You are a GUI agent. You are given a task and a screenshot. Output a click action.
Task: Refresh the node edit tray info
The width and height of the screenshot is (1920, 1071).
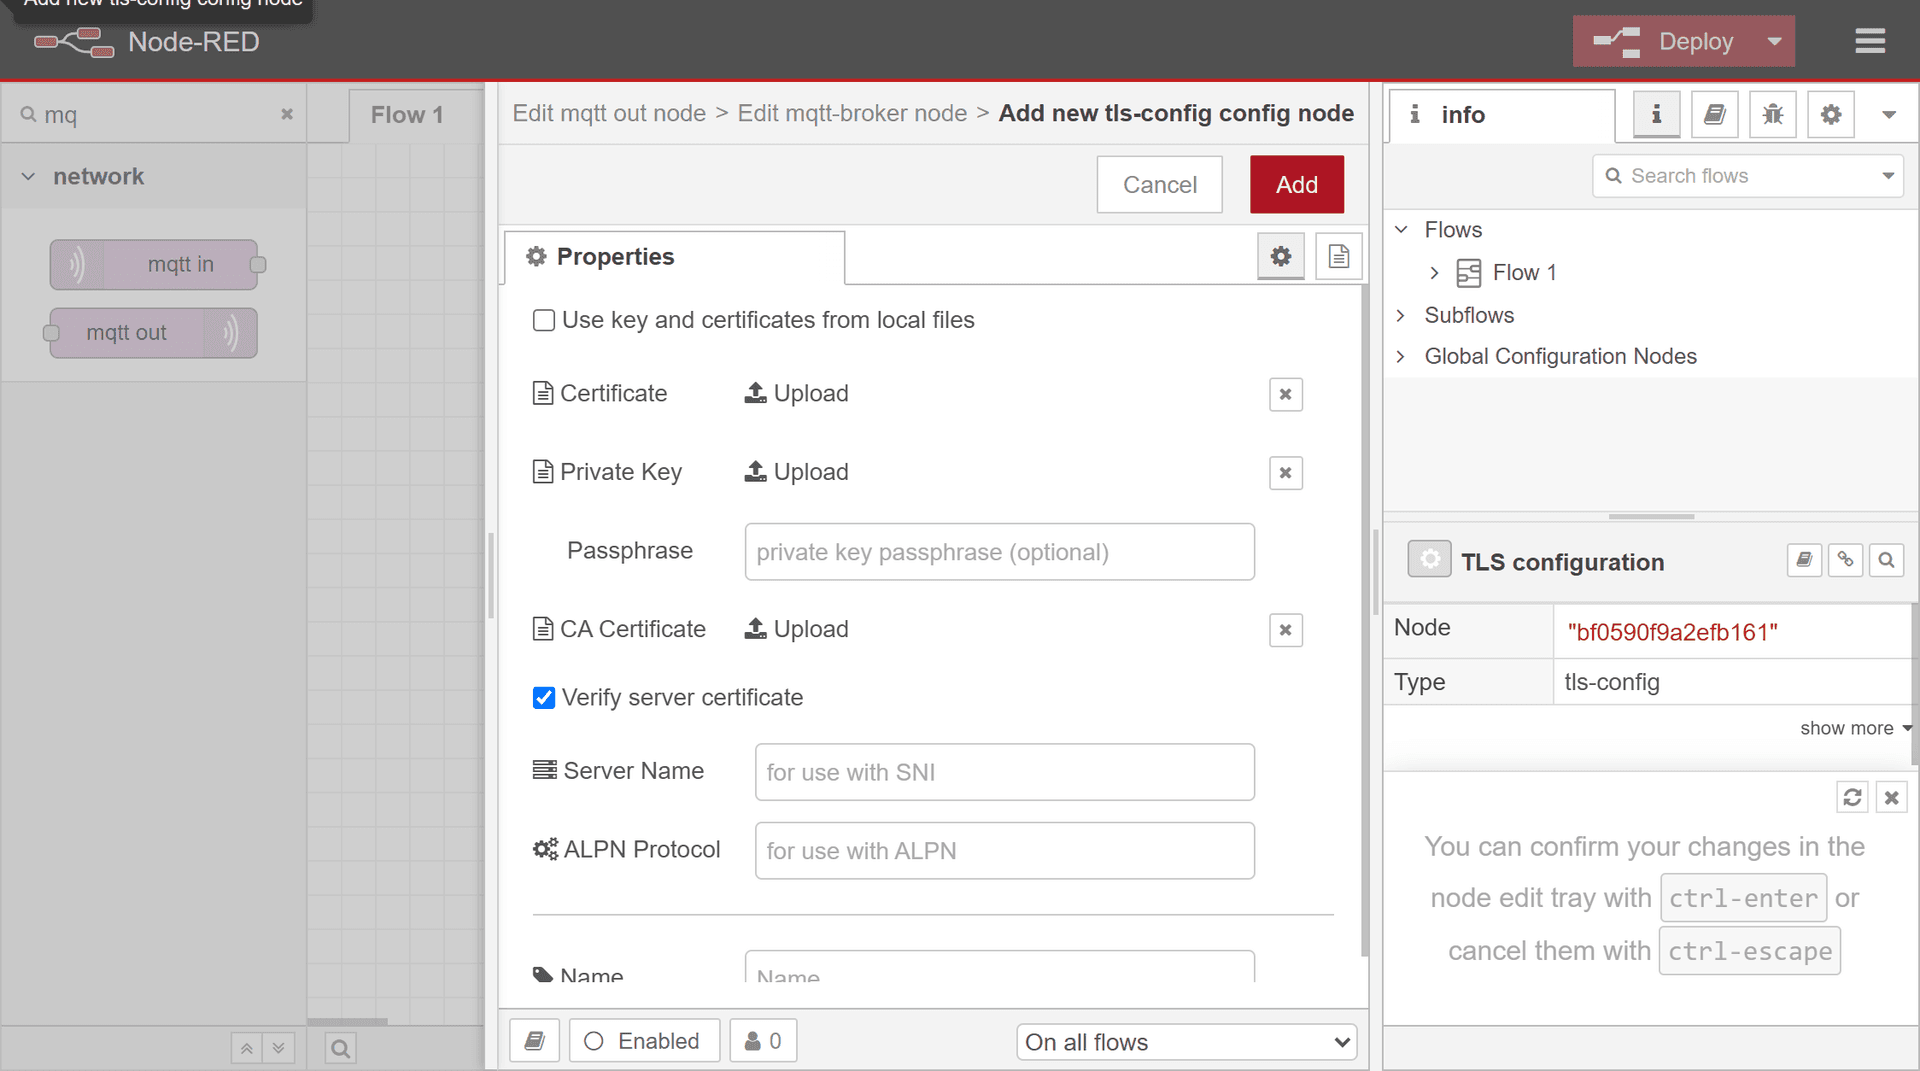click(x=1853, y=797)
